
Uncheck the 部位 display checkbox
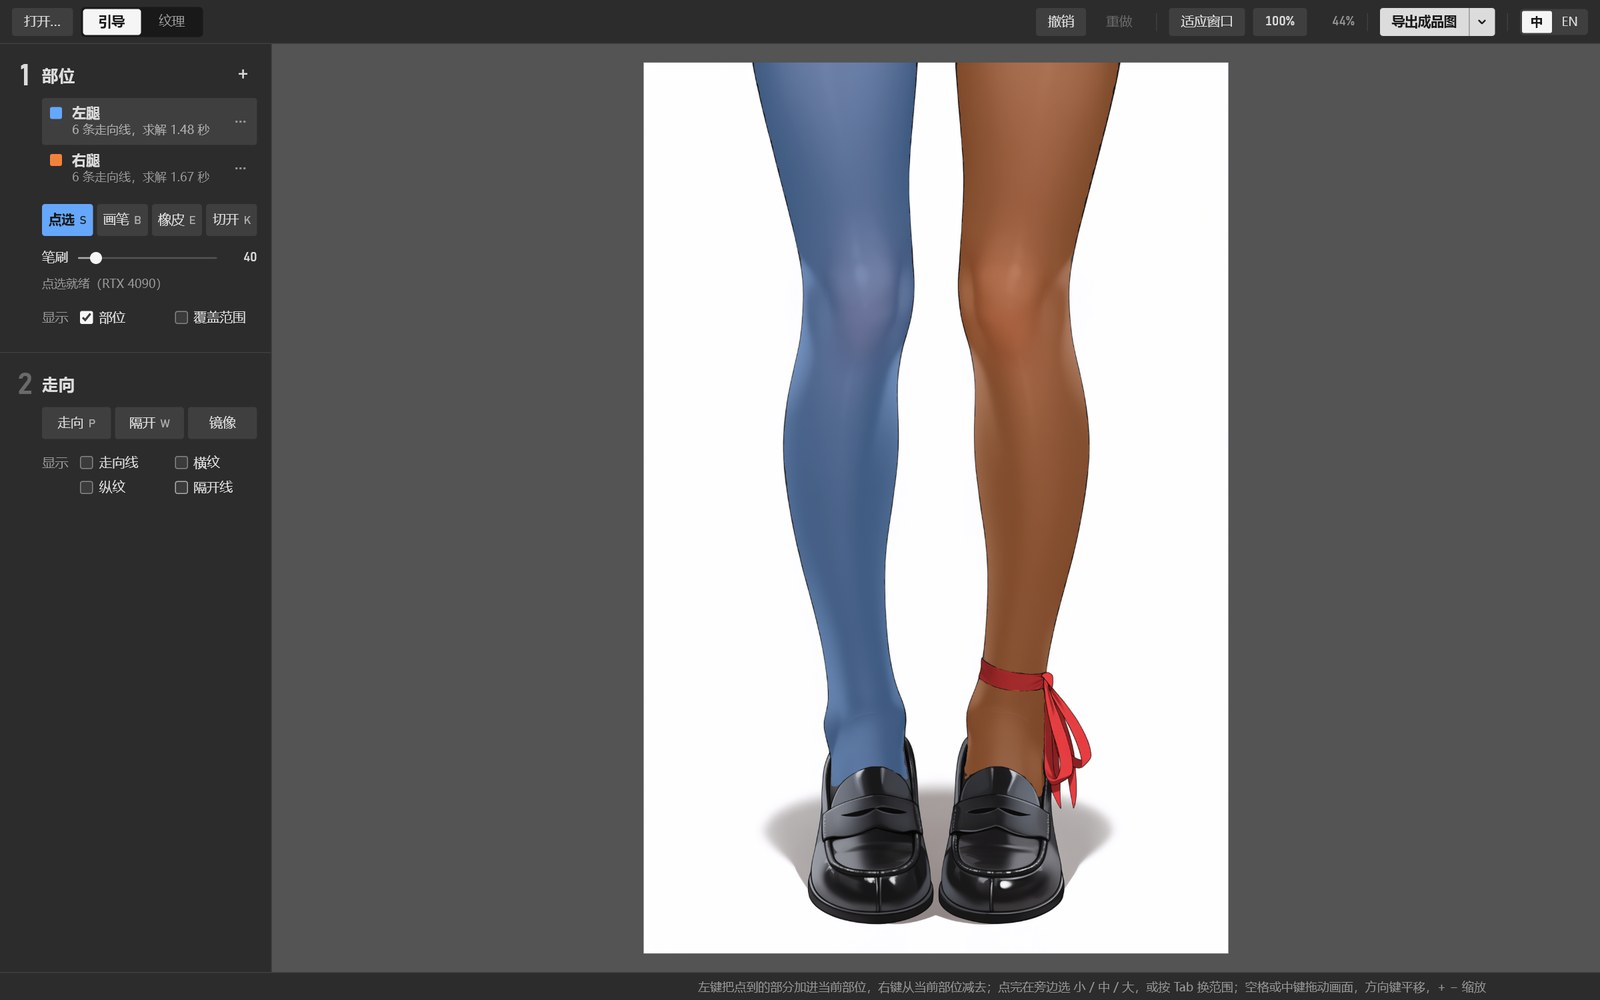[87, 317]
